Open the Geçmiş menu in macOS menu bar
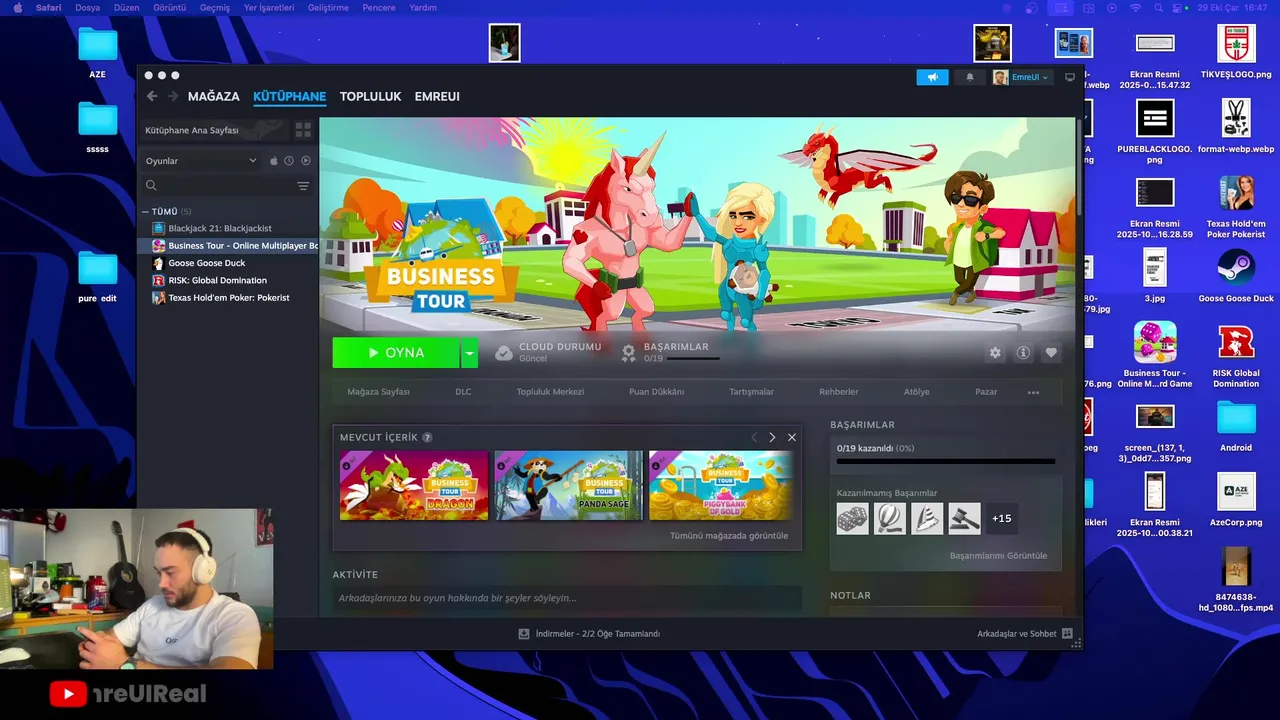This screenshot has width=1280, height=720. coord(215,7)
